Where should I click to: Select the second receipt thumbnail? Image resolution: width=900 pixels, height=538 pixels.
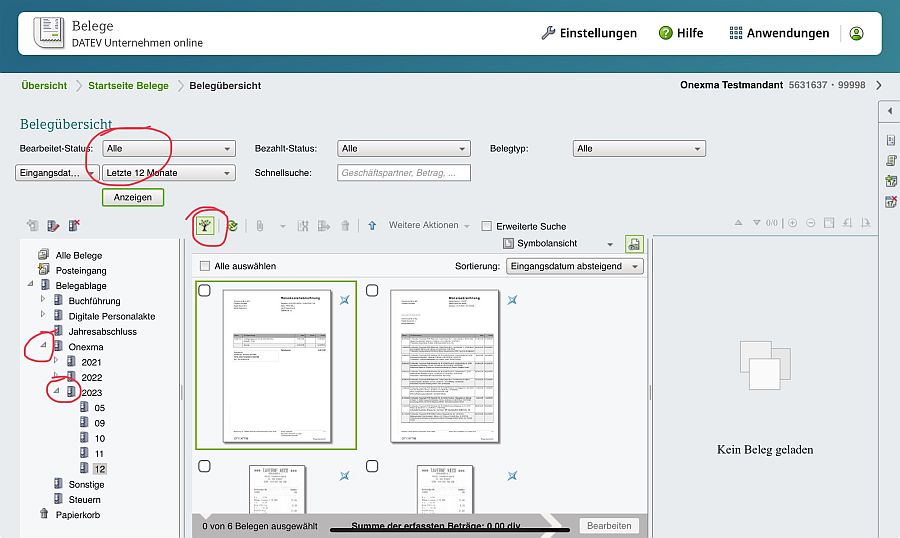tap(445, 366)
